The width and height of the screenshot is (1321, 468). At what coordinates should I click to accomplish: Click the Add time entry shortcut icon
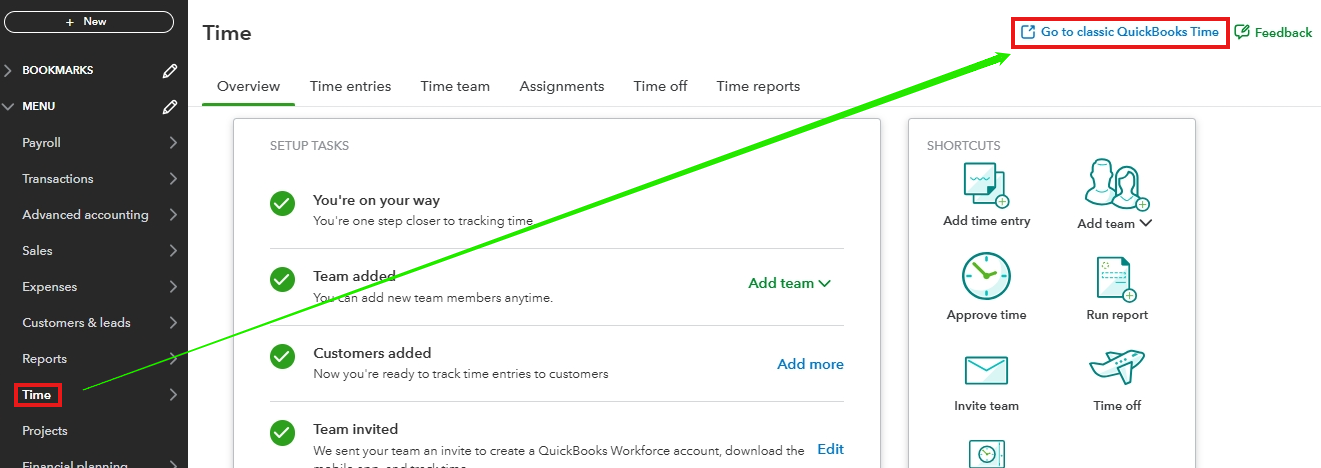point(985,185)
